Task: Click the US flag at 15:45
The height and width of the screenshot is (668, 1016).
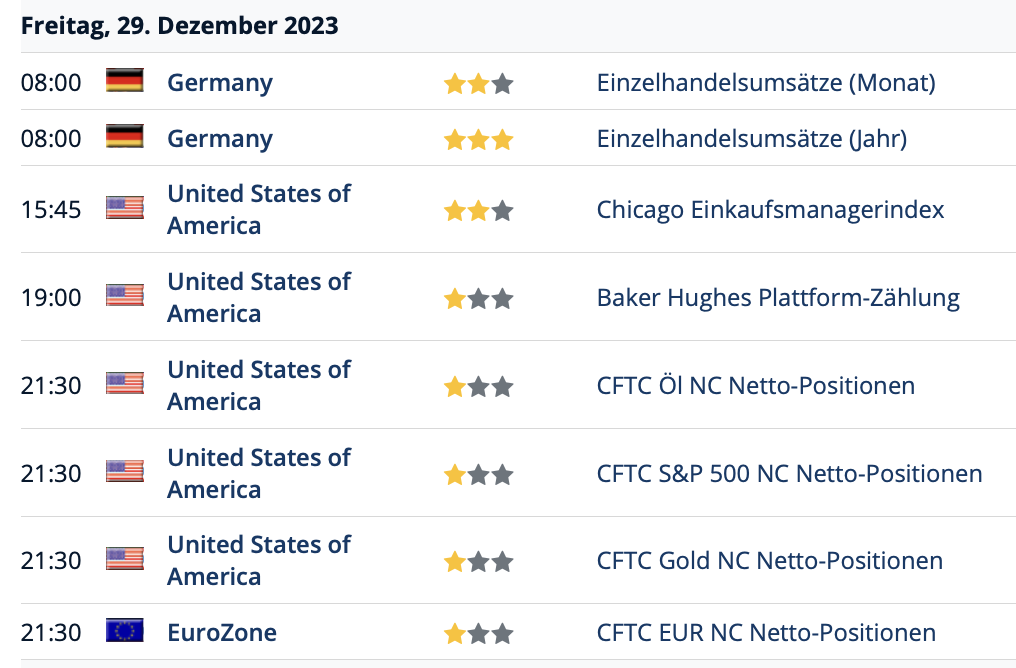Action: (x=124, y=207)
